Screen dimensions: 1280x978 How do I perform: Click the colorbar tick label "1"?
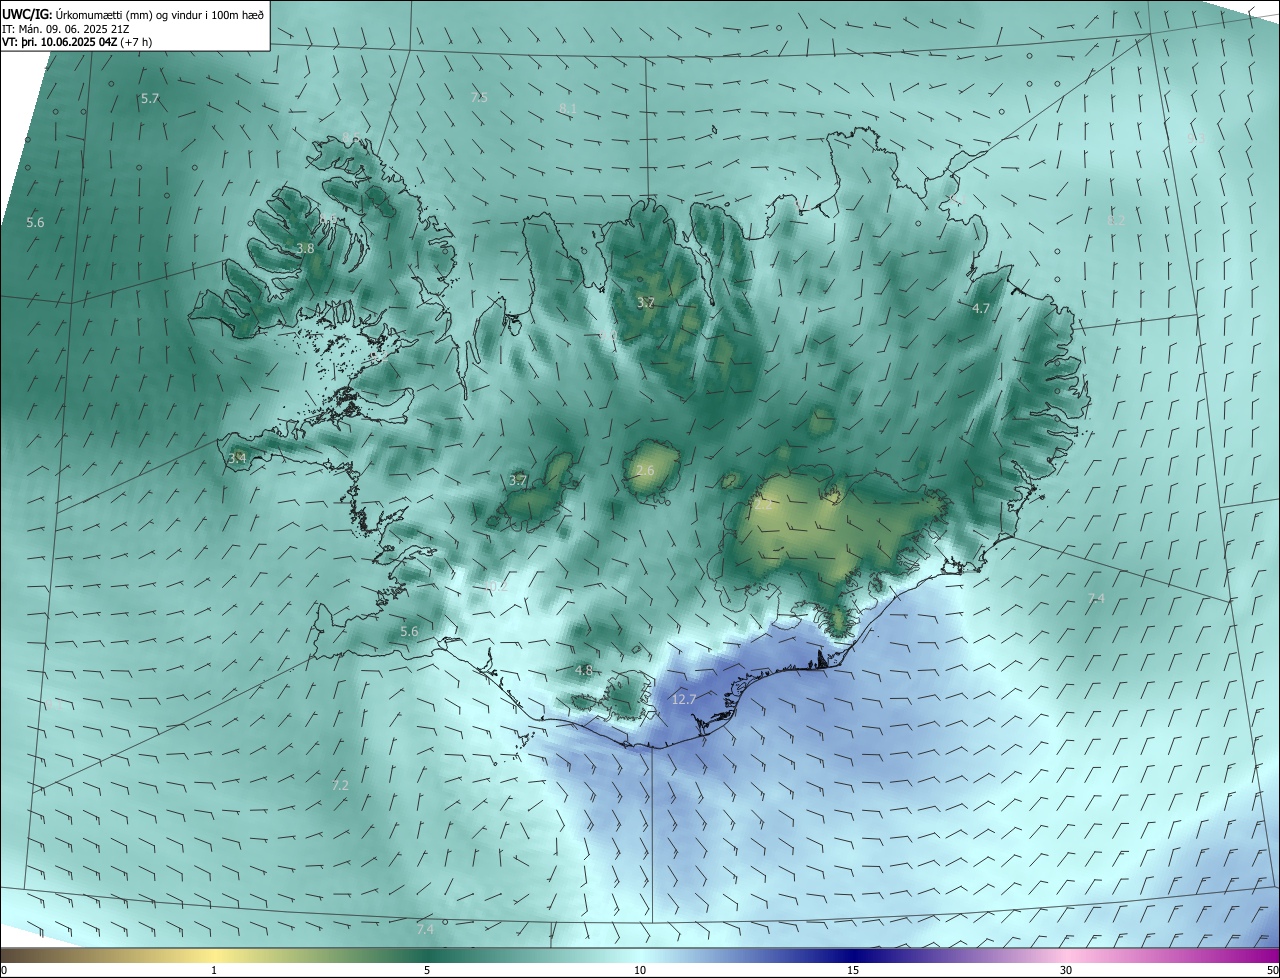pyautogui.click(x=214, y=970)
